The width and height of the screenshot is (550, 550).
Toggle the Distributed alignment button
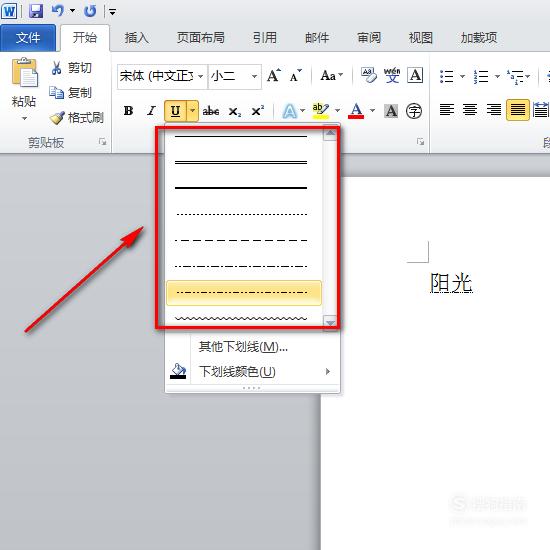(x=541, y=110)
